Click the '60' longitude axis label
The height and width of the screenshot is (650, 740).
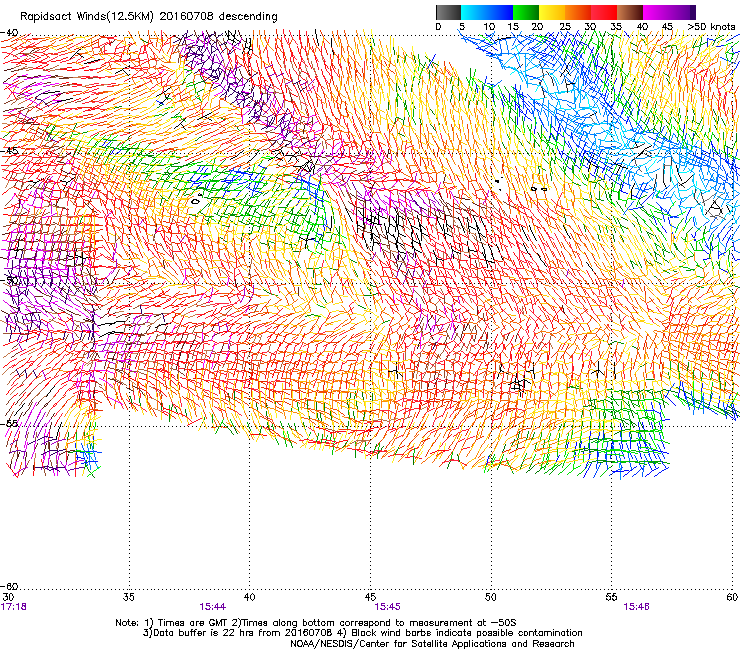732,597
